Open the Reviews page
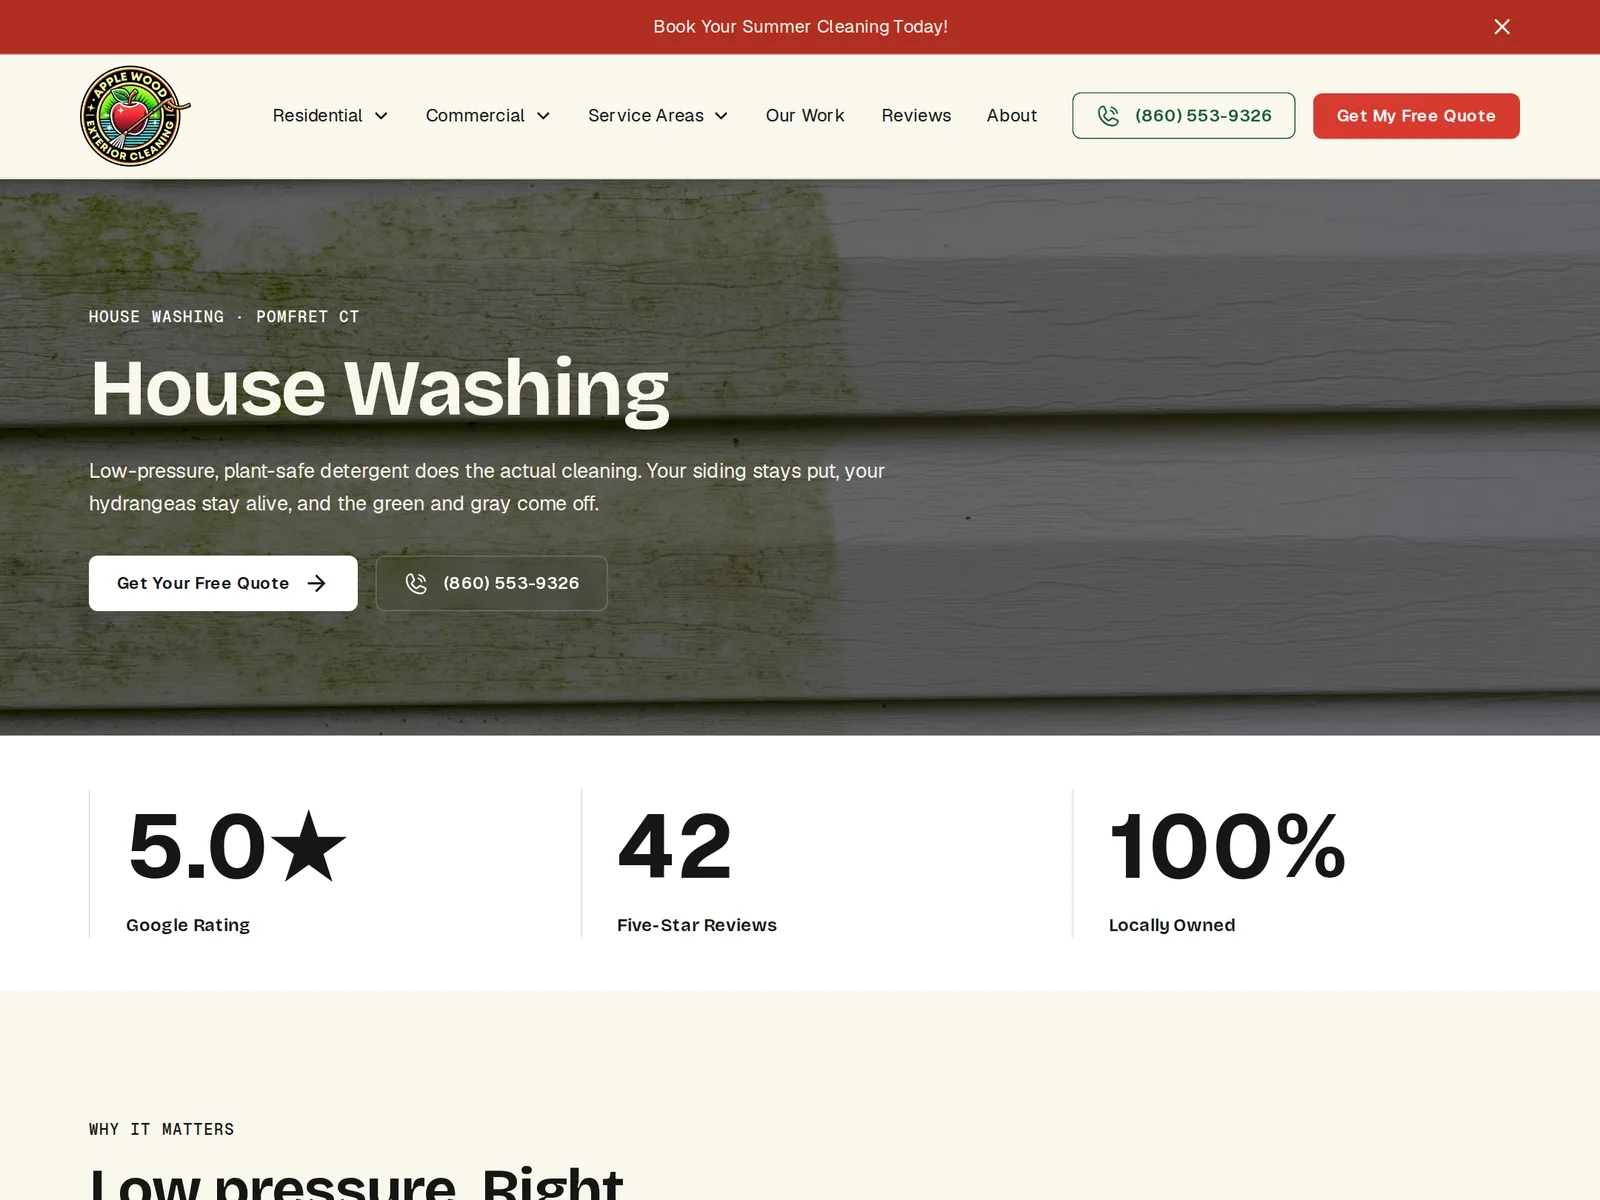Screen dimensions: 1600x1200 [916, 116]
